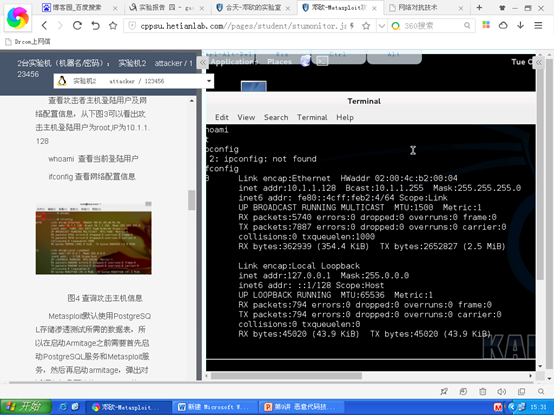554x415 pixels.
Task: Click the Ctrl key button
Action: [x=337, y=57]
